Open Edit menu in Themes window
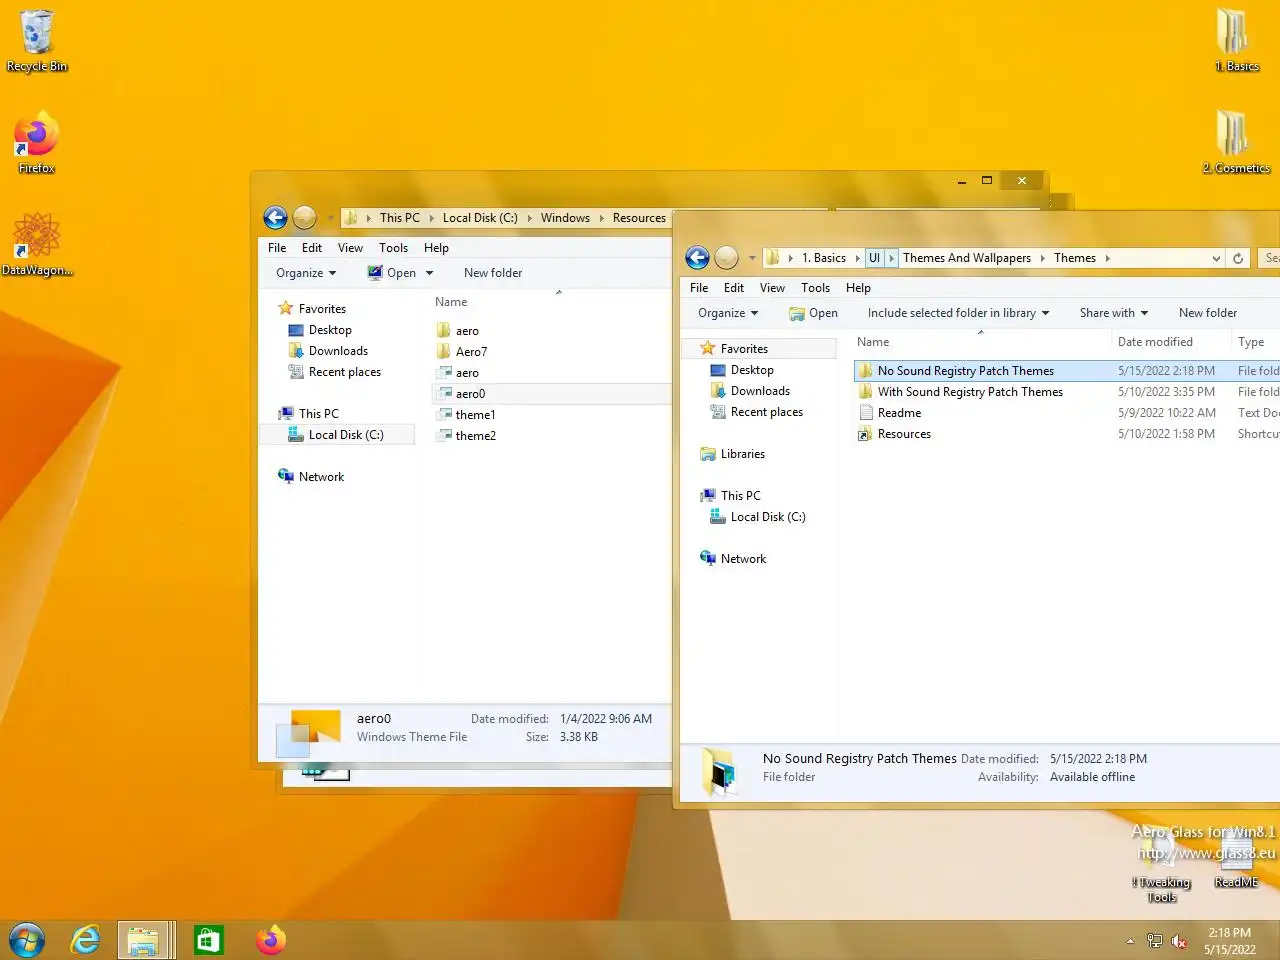 pos(734,288)
